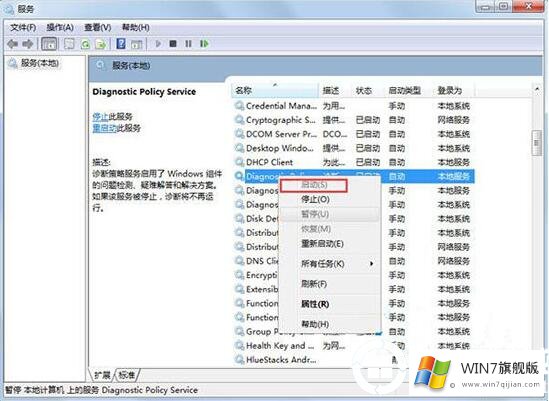This screenshot has width=549, height=401.
Task: Select the BlueStacks Andr... service name
Action: point(281,360)
